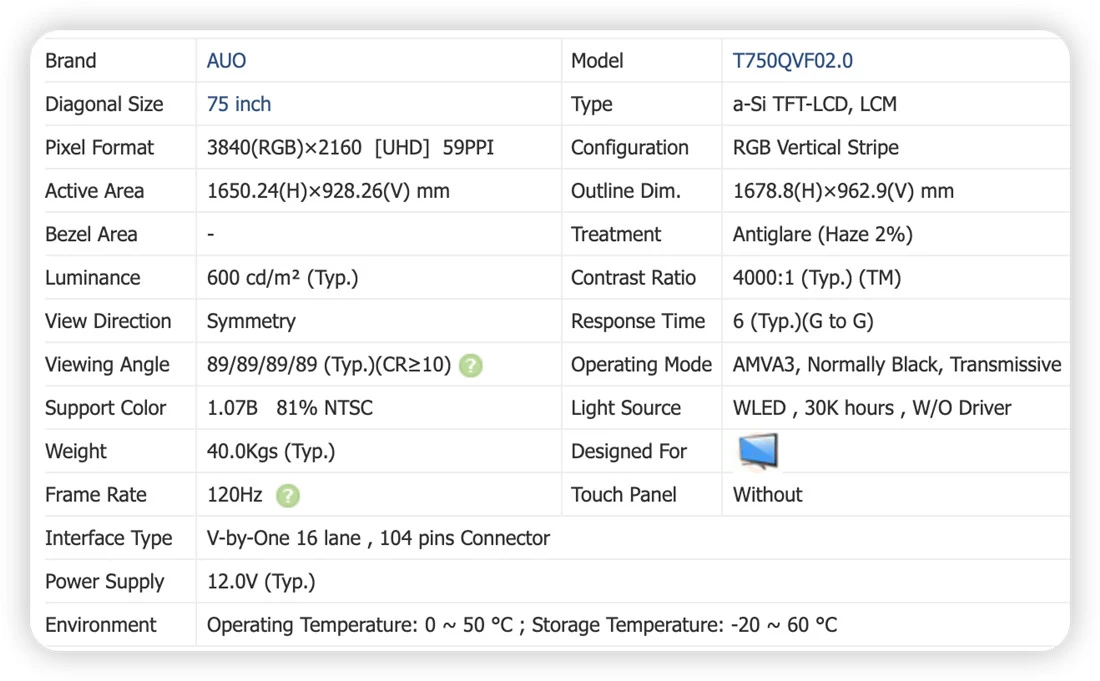Select the 4000:1 (Typ.) (TM) value
This screenshot has width=1100, height=681.
point(817,278)
